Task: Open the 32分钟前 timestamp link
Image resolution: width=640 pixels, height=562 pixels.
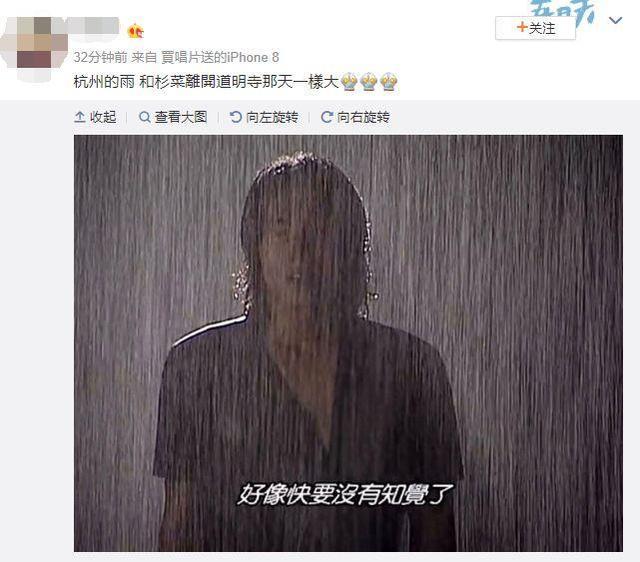Action: point(100,58)
